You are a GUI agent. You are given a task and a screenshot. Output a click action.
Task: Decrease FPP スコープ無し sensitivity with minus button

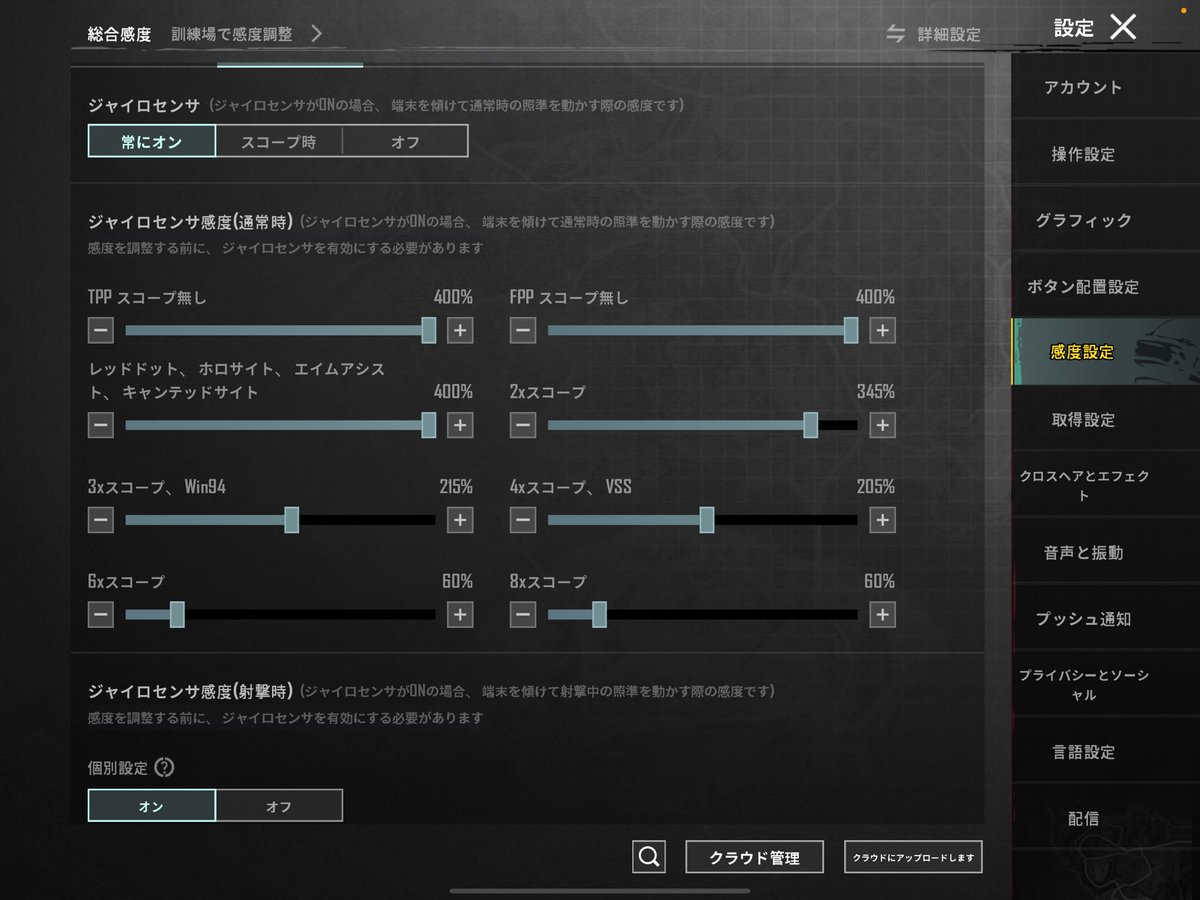pos(523,330)
